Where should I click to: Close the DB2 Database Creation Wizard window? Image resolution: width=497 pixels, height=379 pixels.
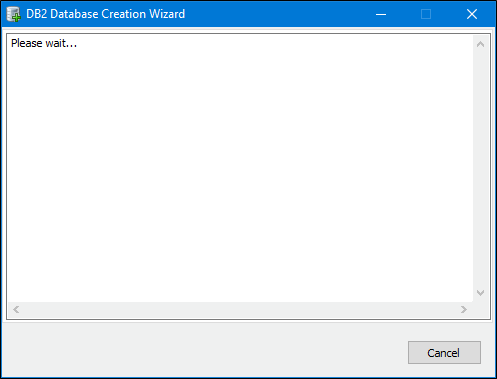coord(472,14)
